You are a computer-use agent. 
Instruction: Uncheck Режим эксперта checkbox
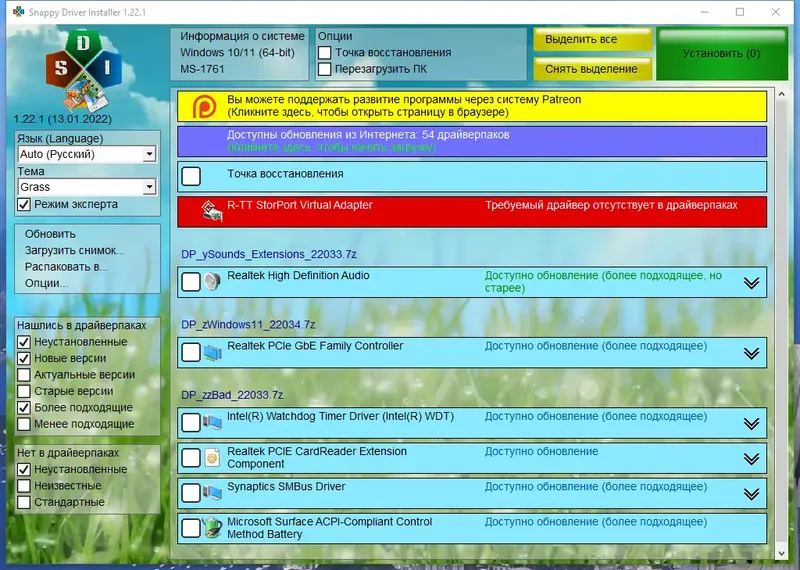pos(23,205)
